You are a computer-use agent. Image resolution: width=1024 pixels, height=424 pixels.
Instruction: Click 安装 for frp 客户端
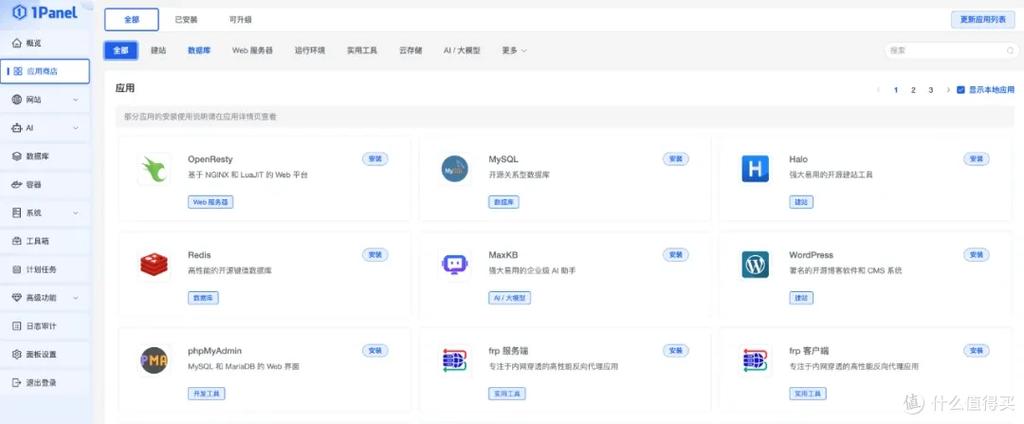pos(976,351)
